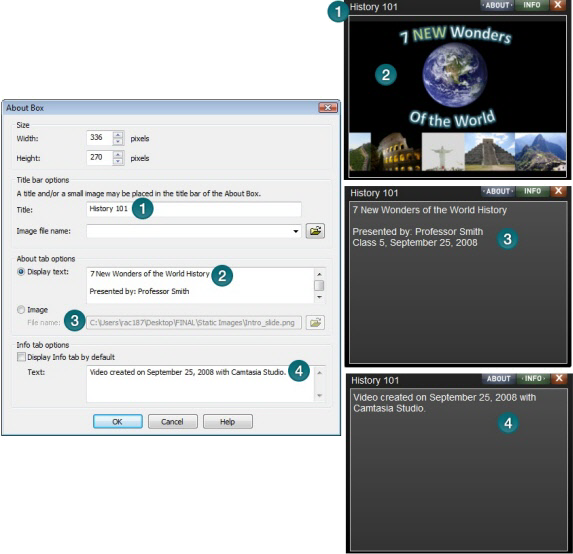Decrease the Height value with down arrow
Image resolution: width=573 pixels, height=554 pixels.
[118, 161]
